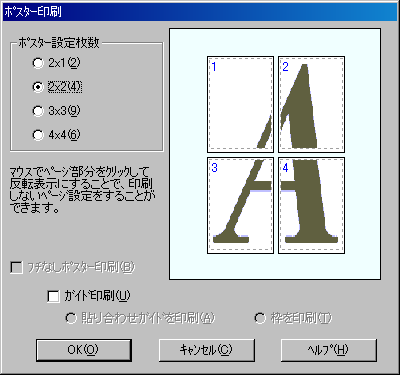Viewport: 400px width, 375px height.
Task: Select the 2x2(4) poster layout option
Action: click(x=57, y=87)
